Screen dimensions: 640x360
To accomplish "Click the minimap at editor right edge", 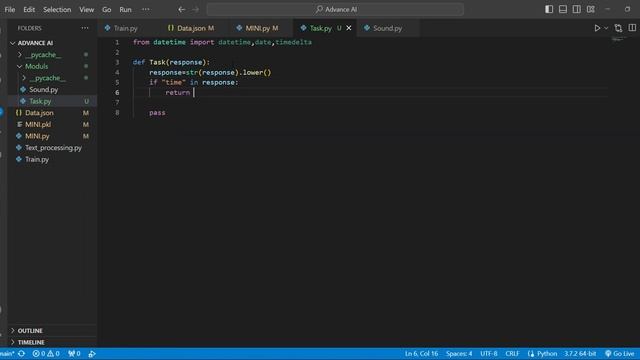I will (619, 40).
